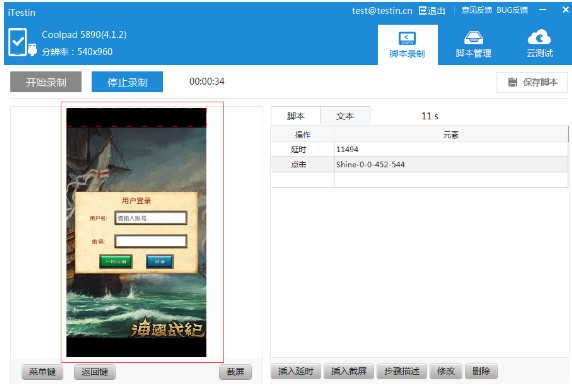Click the 菜单键 menu key button

point(42,372)
